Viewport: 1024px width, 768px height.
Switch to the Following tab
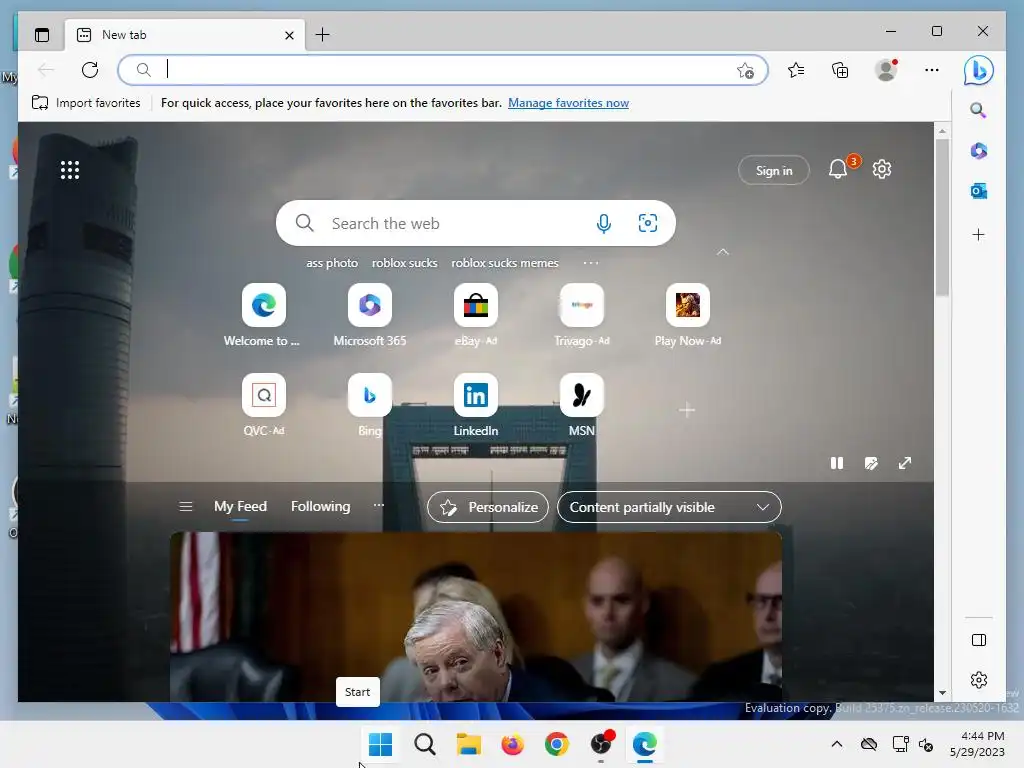click(321, 507)
